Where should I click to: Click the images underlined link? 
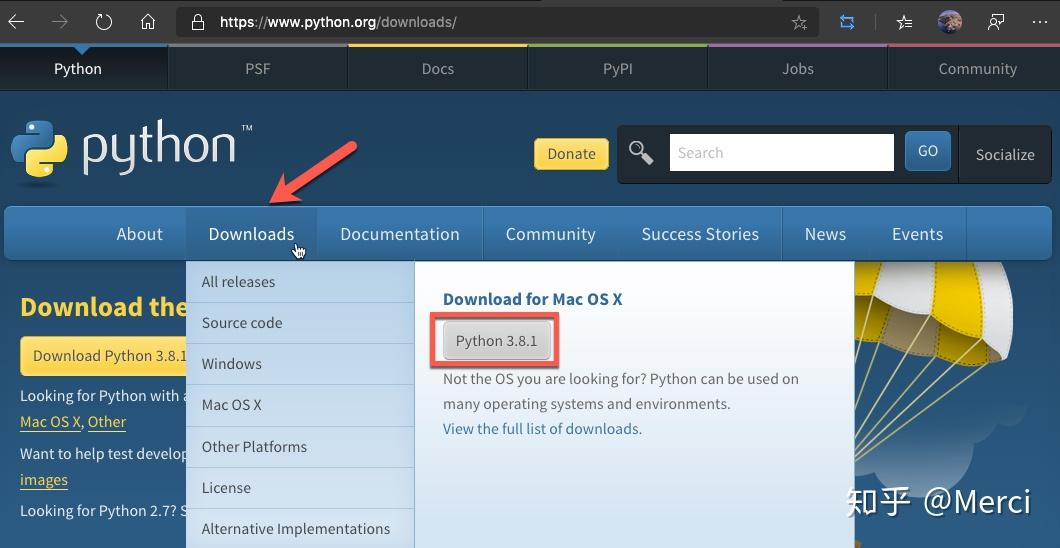(x=44, y=480)
